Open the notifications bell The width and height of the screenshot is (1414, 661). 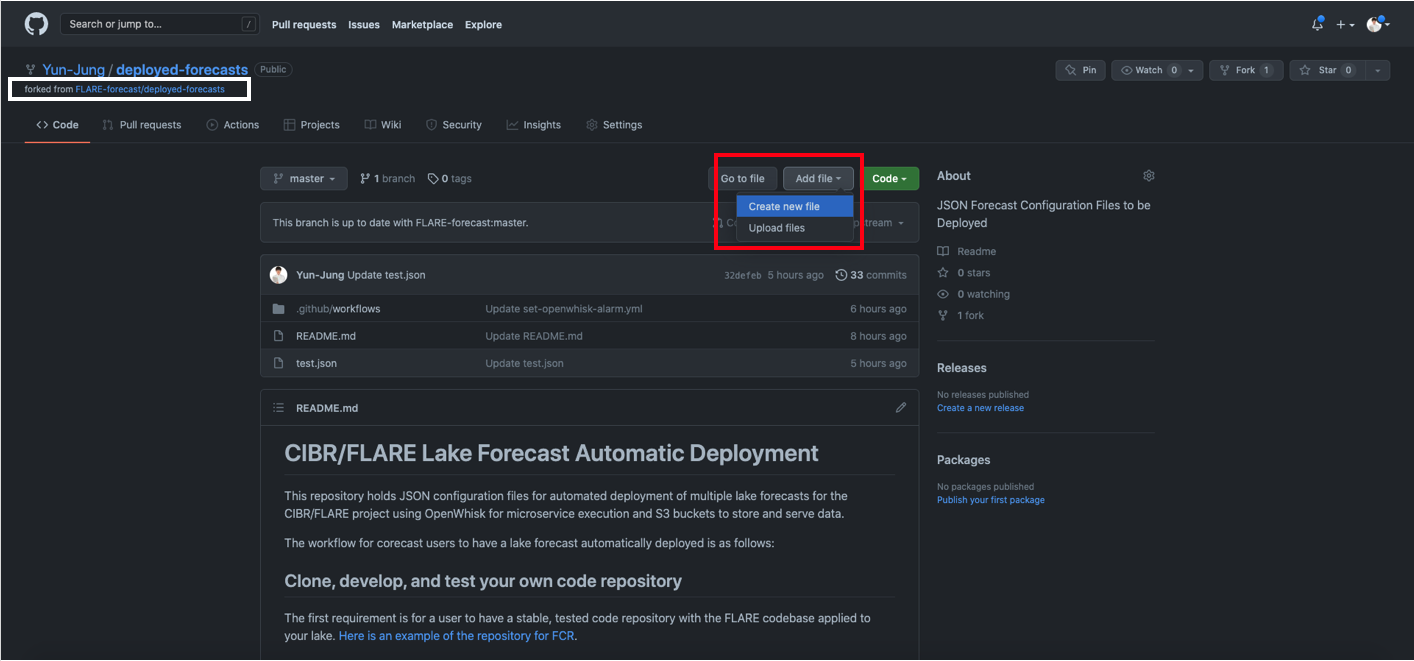click(x=1317, y=24)
